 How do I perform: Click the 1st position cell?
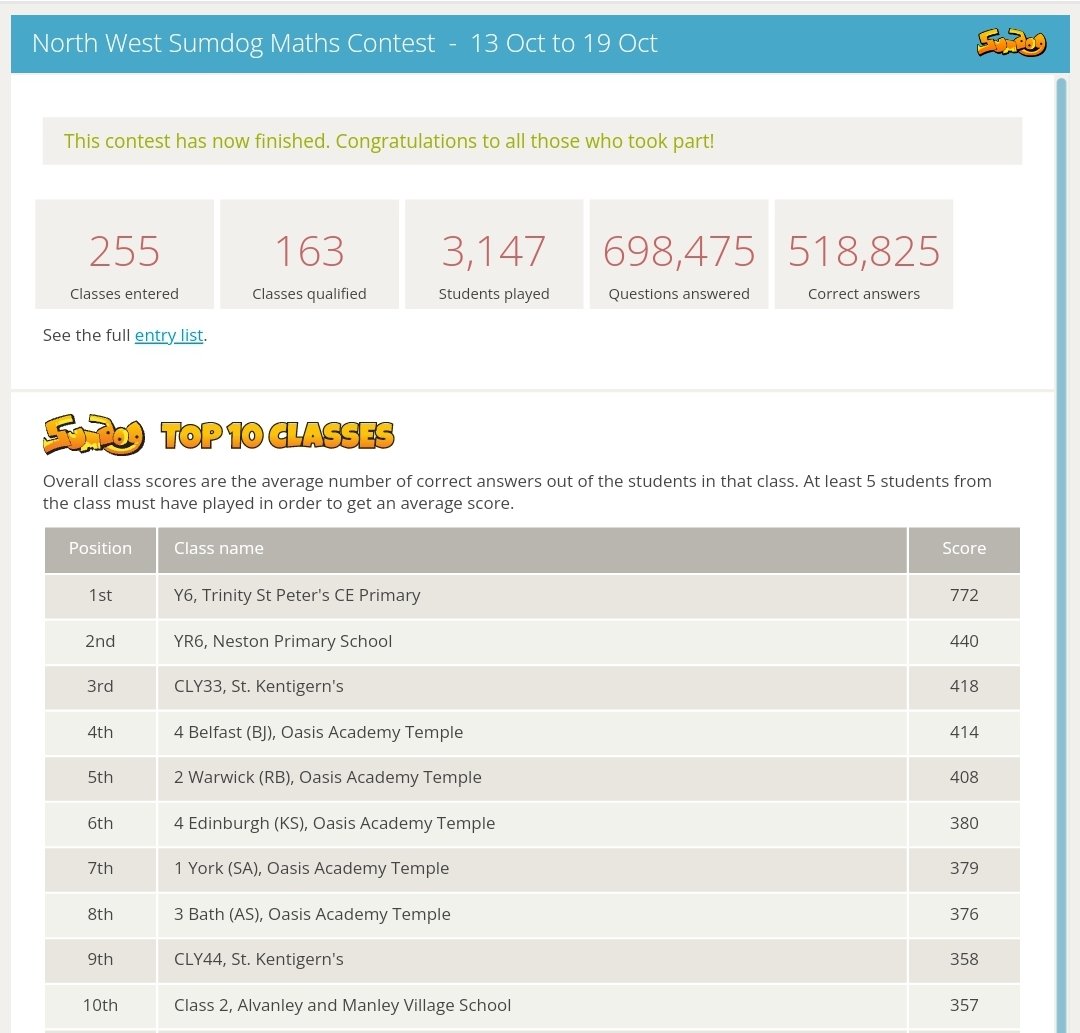click(x=101, y=596)
